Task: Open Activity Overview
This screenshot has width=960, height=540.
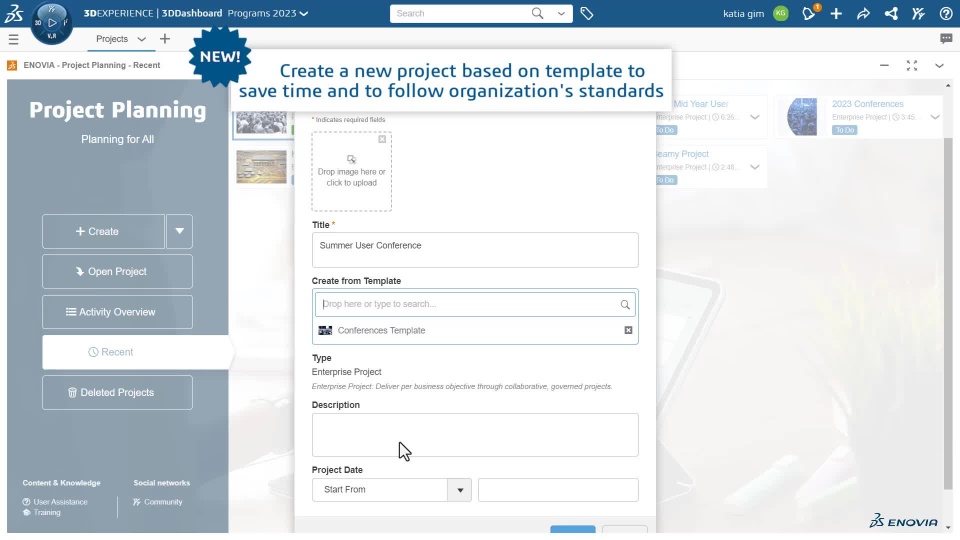Action: (x=117, y=312)
